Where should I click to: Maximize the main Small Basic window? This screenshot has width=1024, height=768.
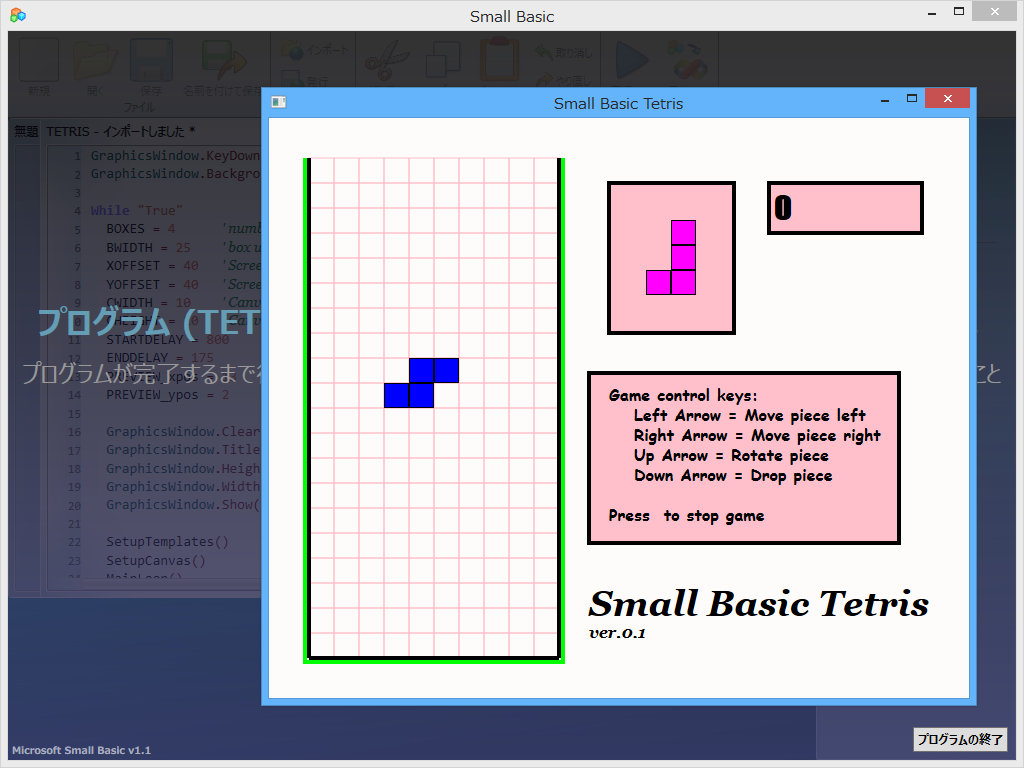tap(959, 11)
